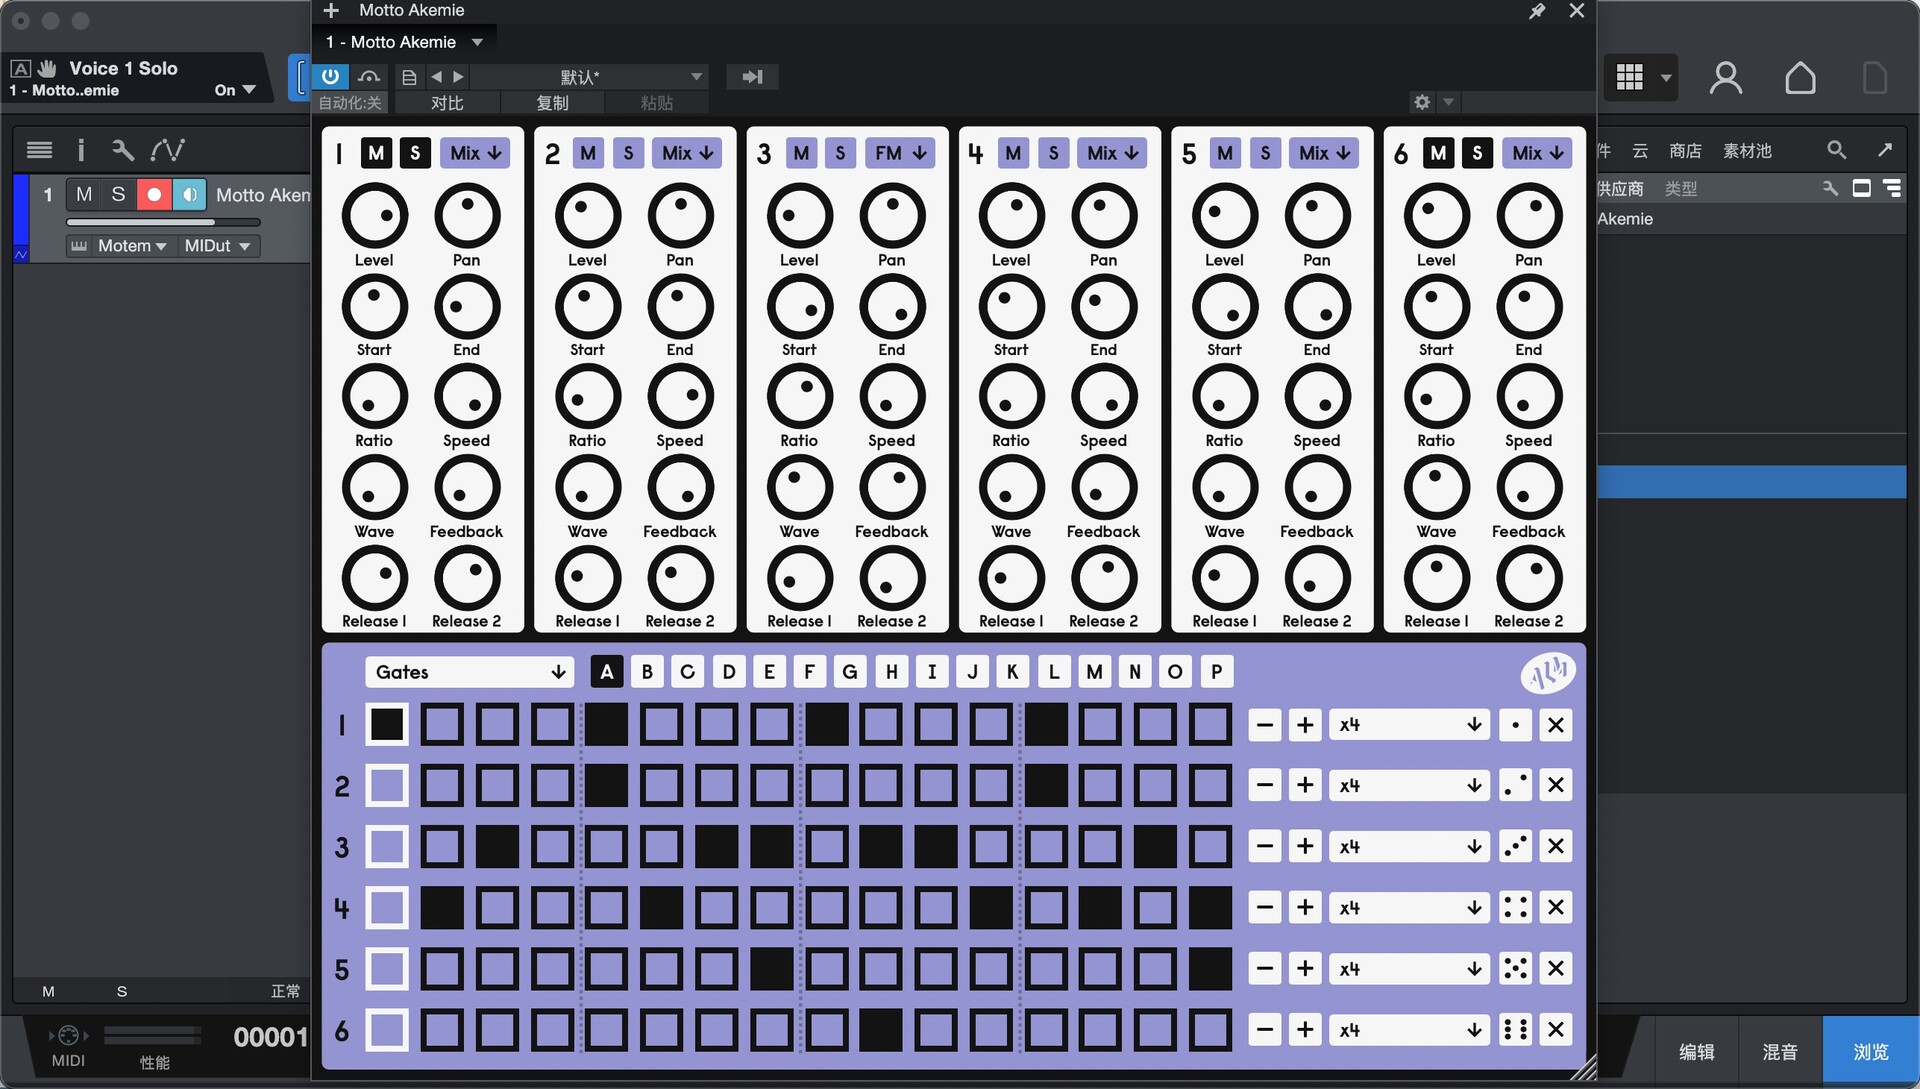
Task: Click operator 1 Level knob
Action: pyautogui.click(x=375, y=216)
